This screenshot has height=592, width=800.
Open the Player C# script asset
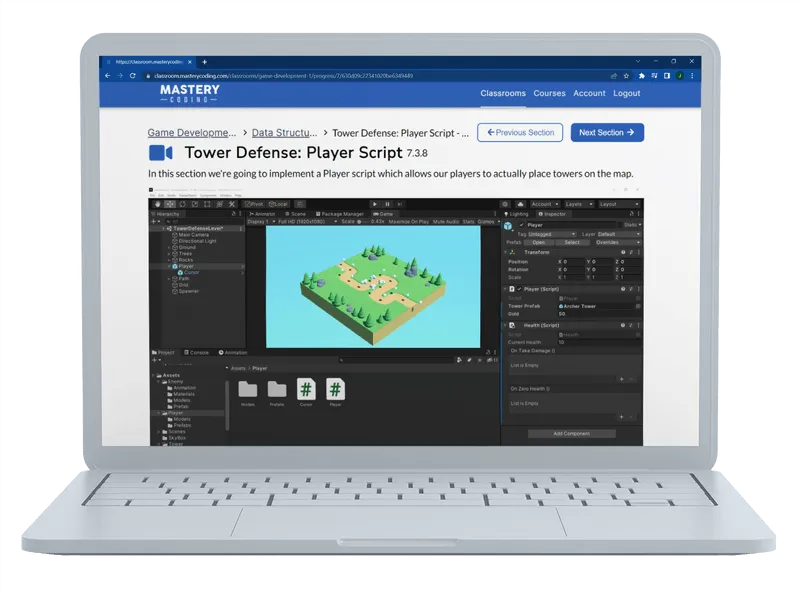335,388
